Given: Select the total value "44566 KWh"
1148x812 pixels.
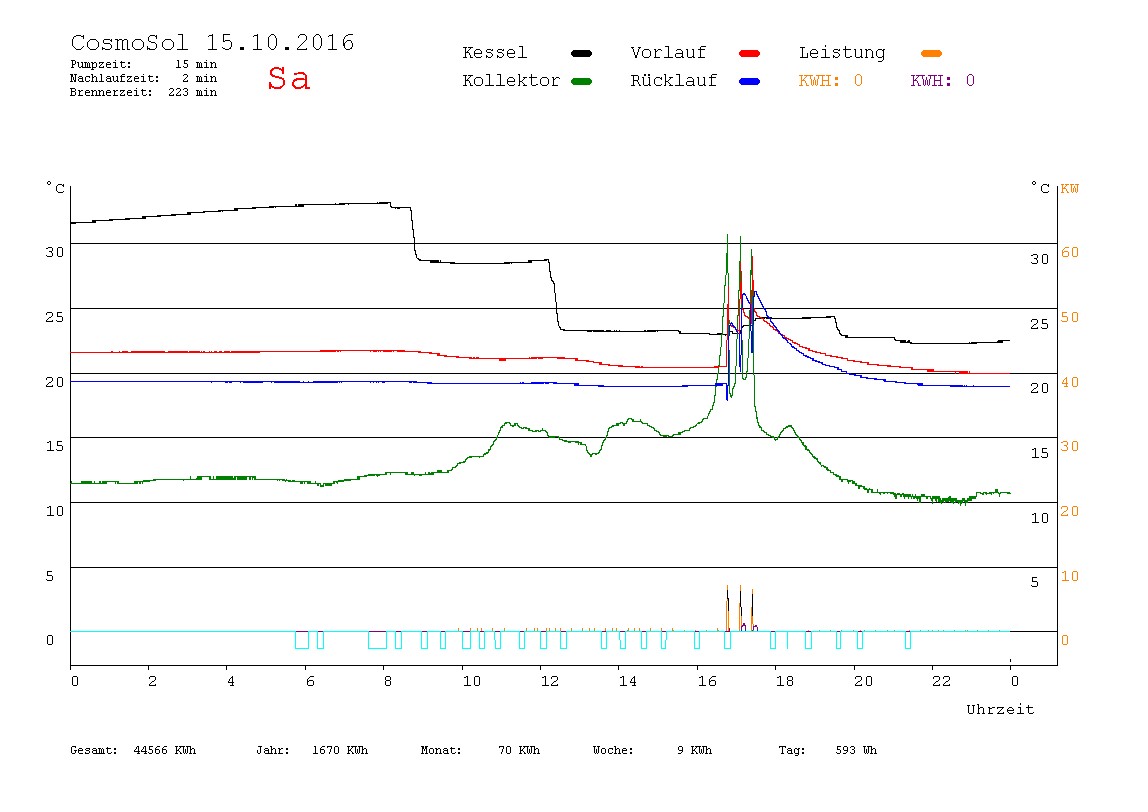Looking at the screenshot, I should (x=165, y=750).
